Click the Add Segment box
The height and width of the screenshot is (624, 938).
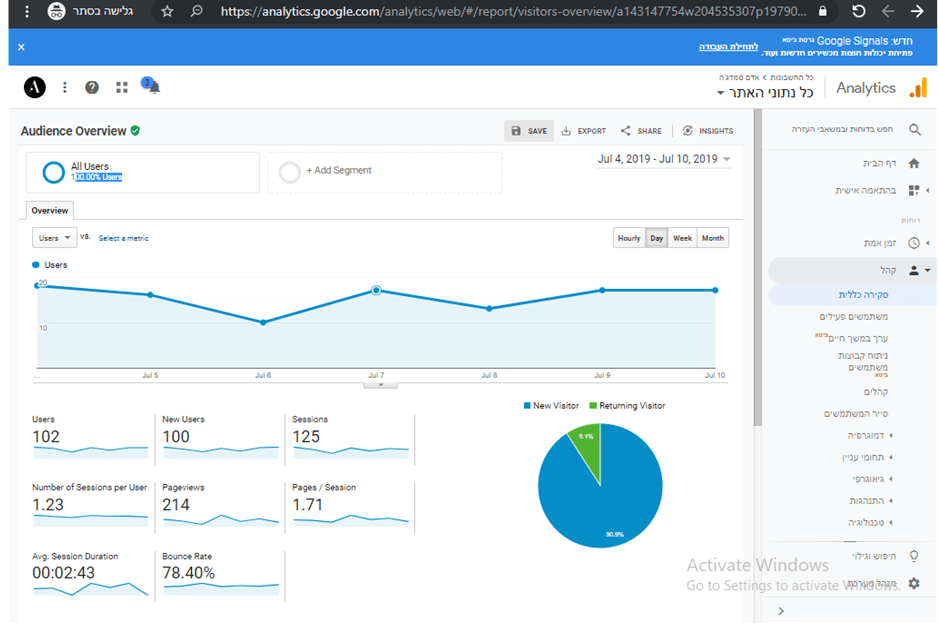tap(384, 172)
